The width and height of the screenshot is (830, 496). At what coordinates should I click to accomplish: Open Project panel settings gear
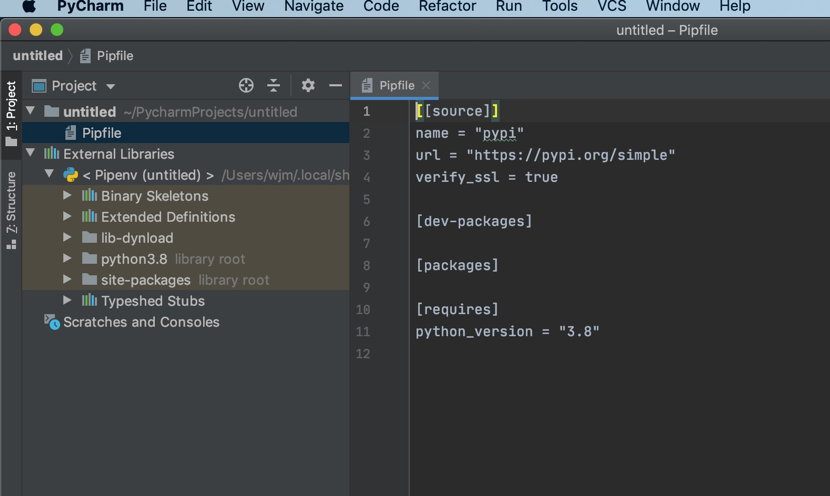click(308, 86)
